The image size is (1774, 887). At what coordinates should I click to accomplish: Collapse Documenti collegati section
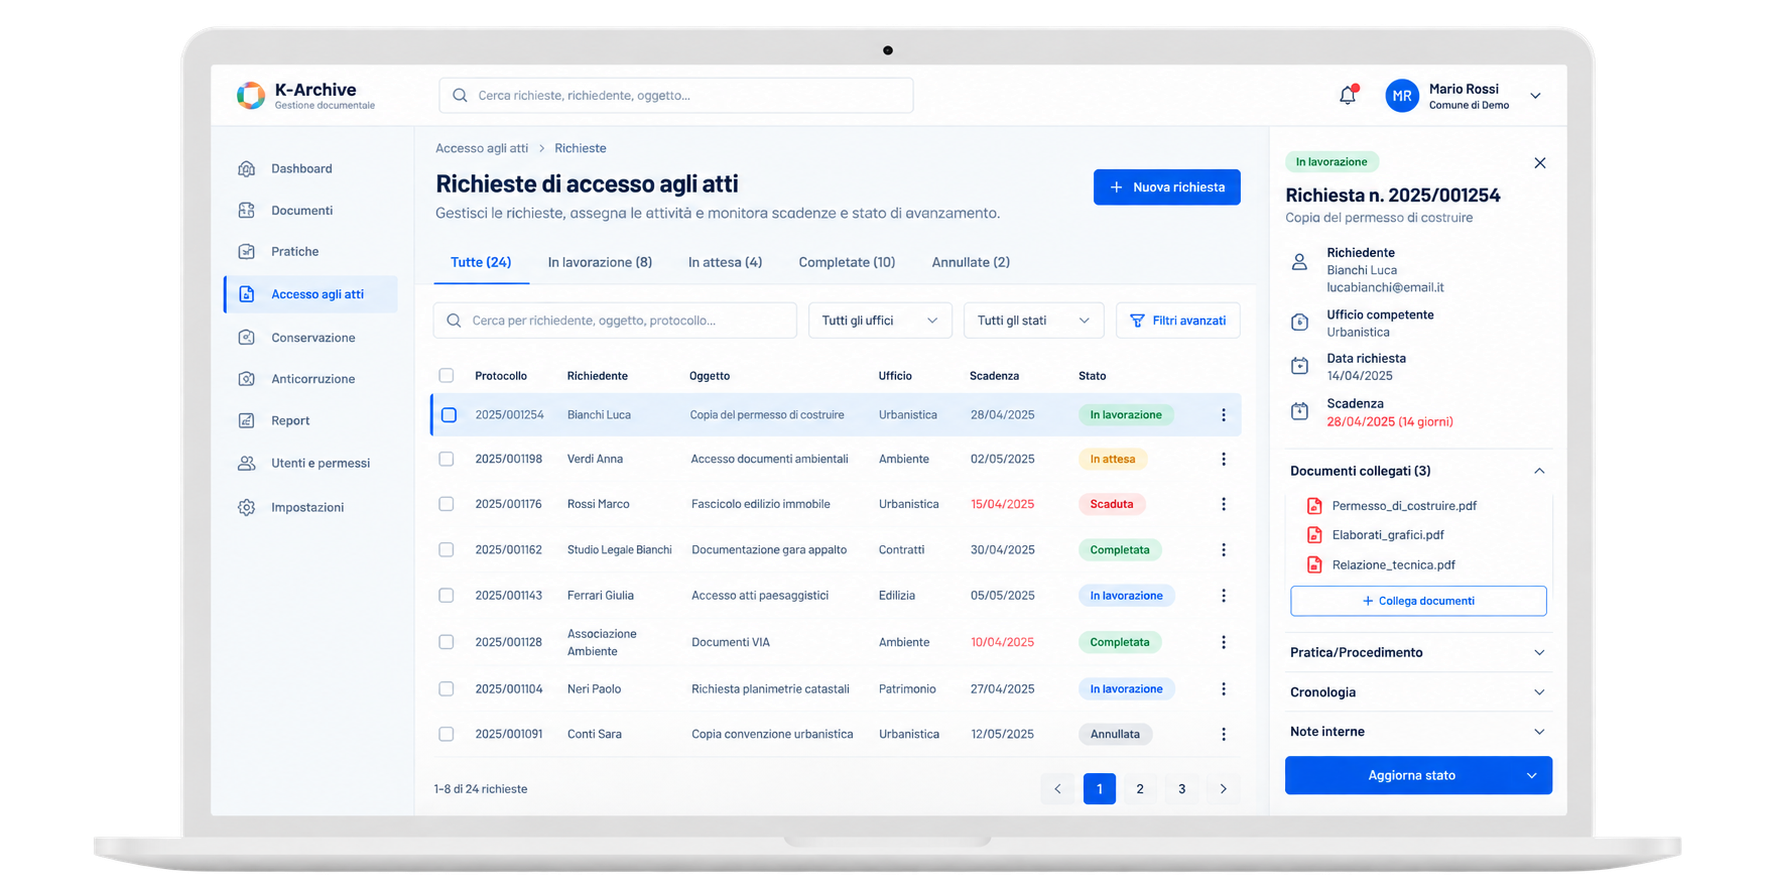(1539, 471)
